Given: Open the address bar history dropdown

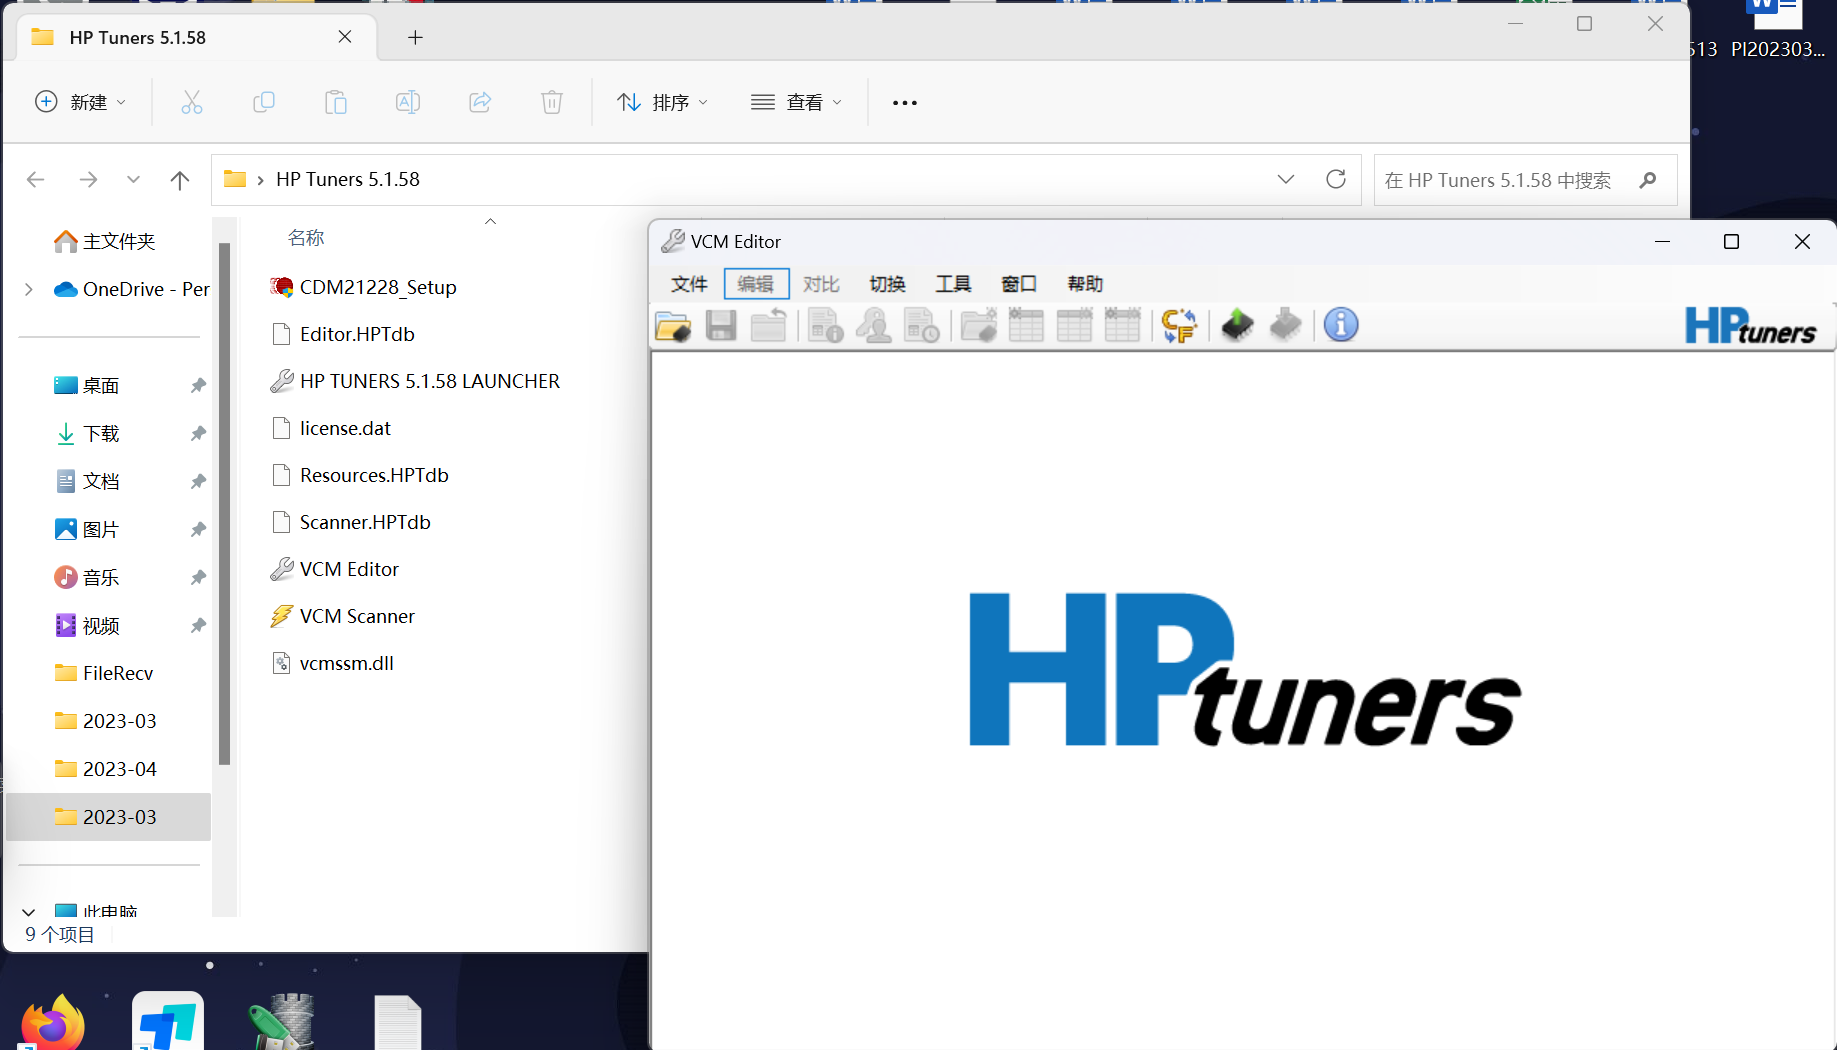Looking at the screenshot, I should (1286, 180).
